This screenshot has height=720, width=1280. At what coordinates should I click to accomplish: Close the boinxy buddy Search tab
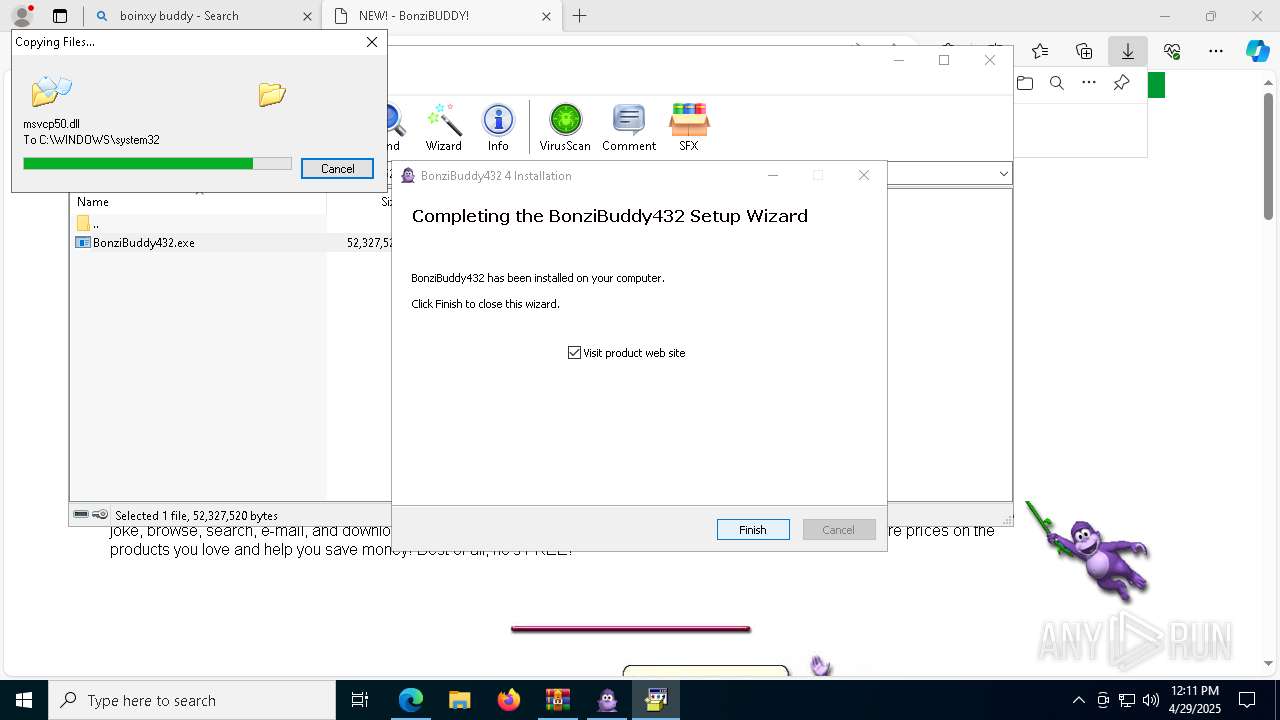click(x=307, y=16)
